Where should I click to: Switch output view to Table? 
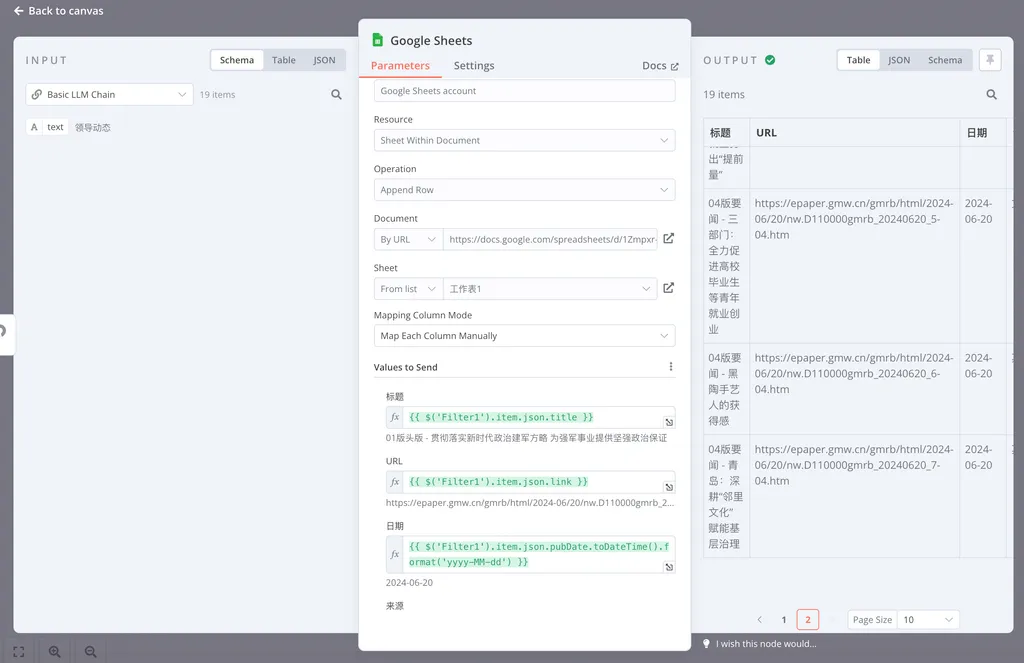858,60
